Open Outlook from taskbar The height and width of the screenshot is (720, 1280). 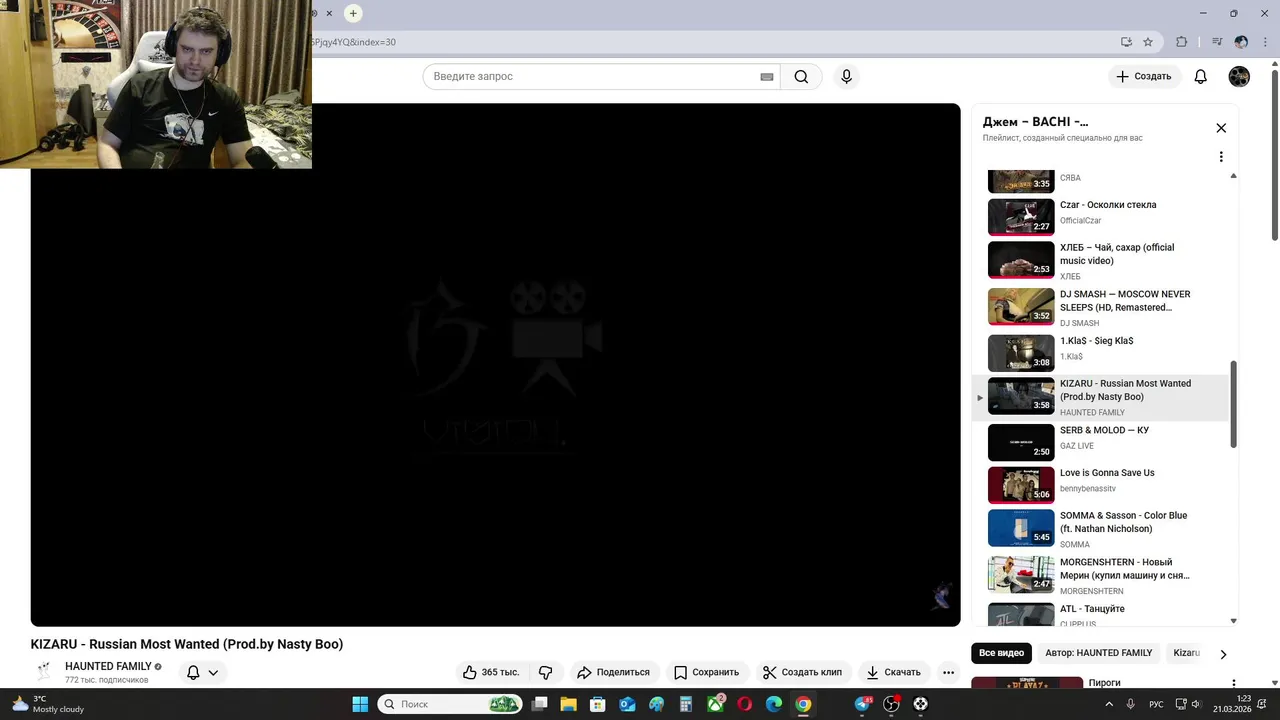click(x=627, y=704)
